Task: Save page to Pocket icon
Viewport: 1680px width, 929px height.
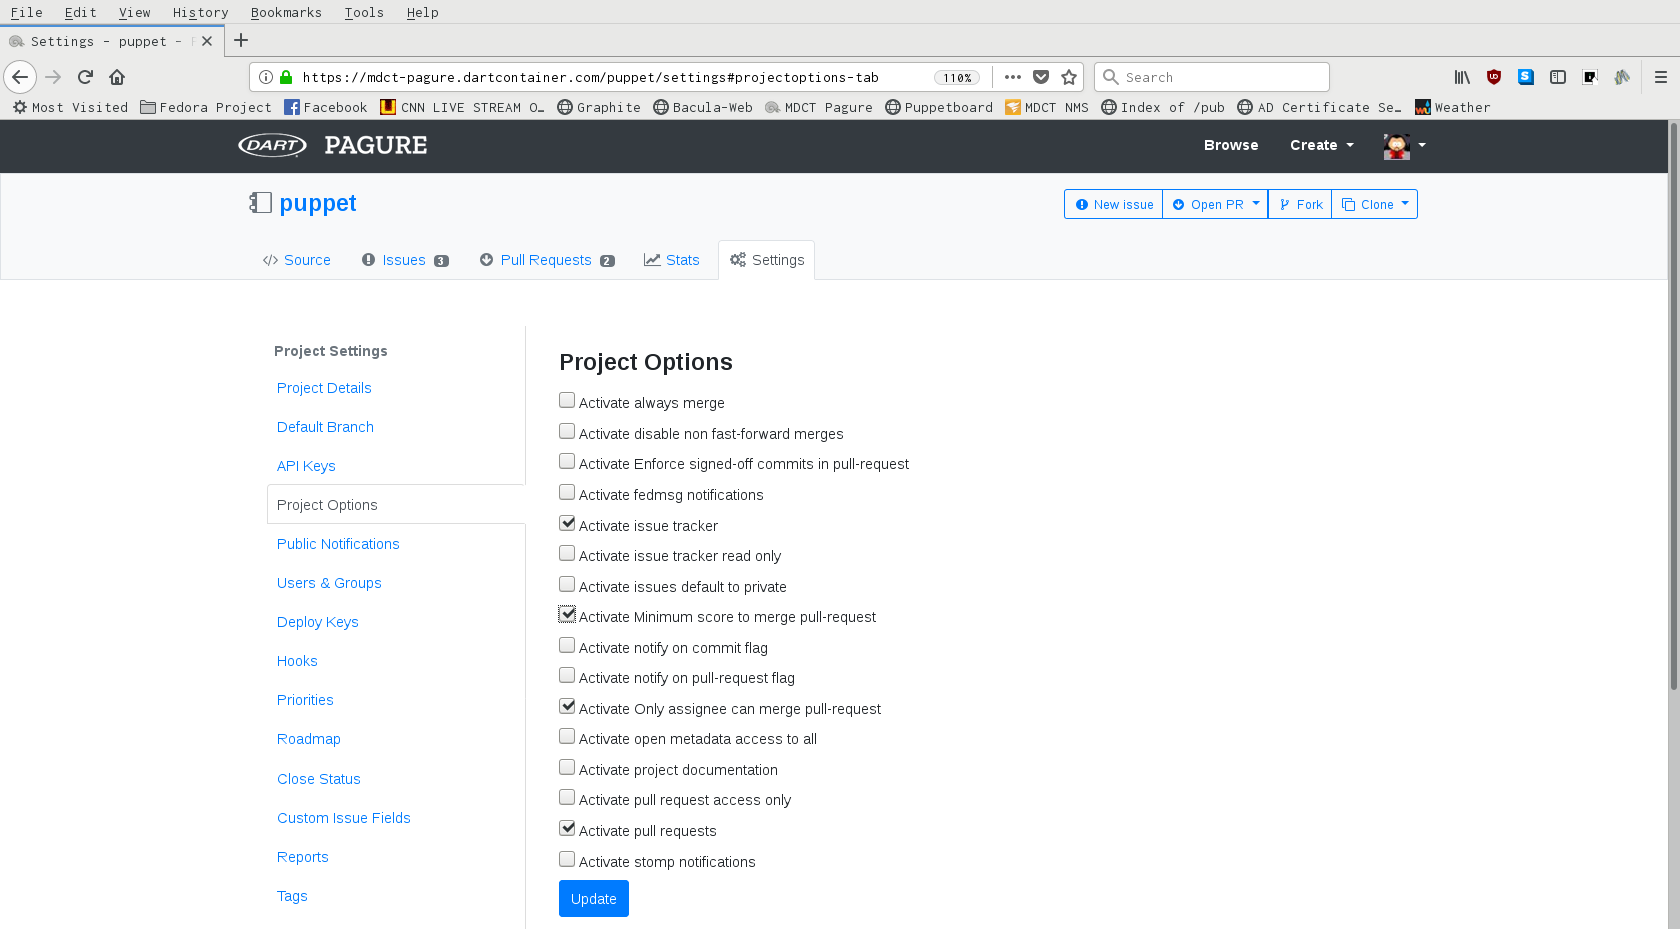Action: 1041,77
